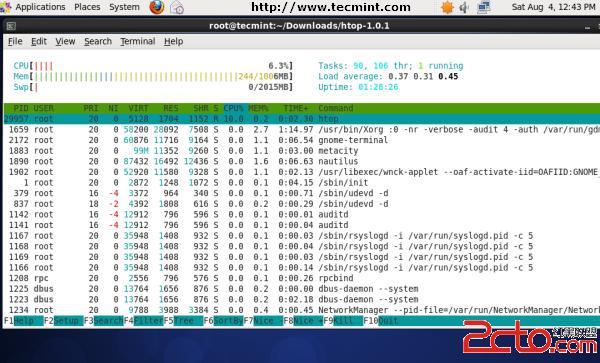Select the highlighted htop process row

click(x=302, y=119)
